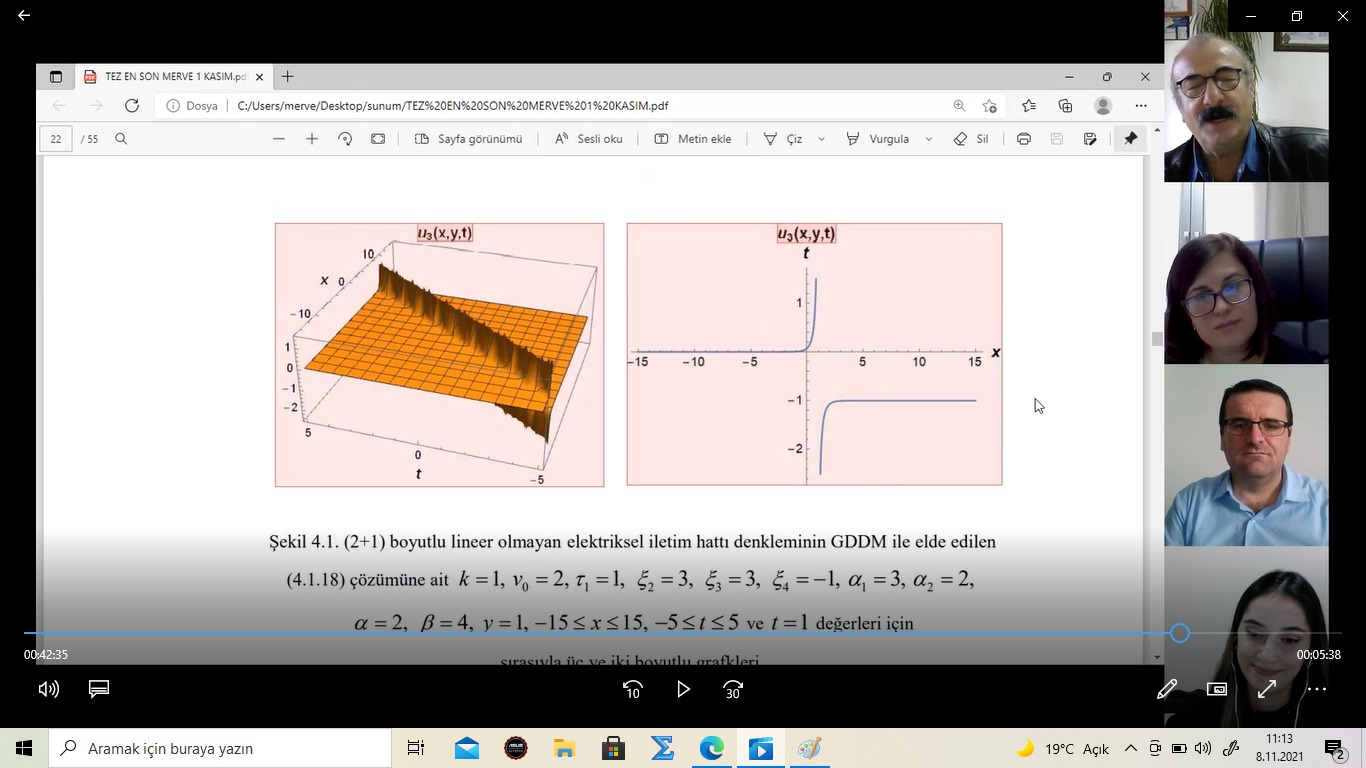Open the pencil edit options in player
Screen dimensions: 1366x768
pos(1167,689)
